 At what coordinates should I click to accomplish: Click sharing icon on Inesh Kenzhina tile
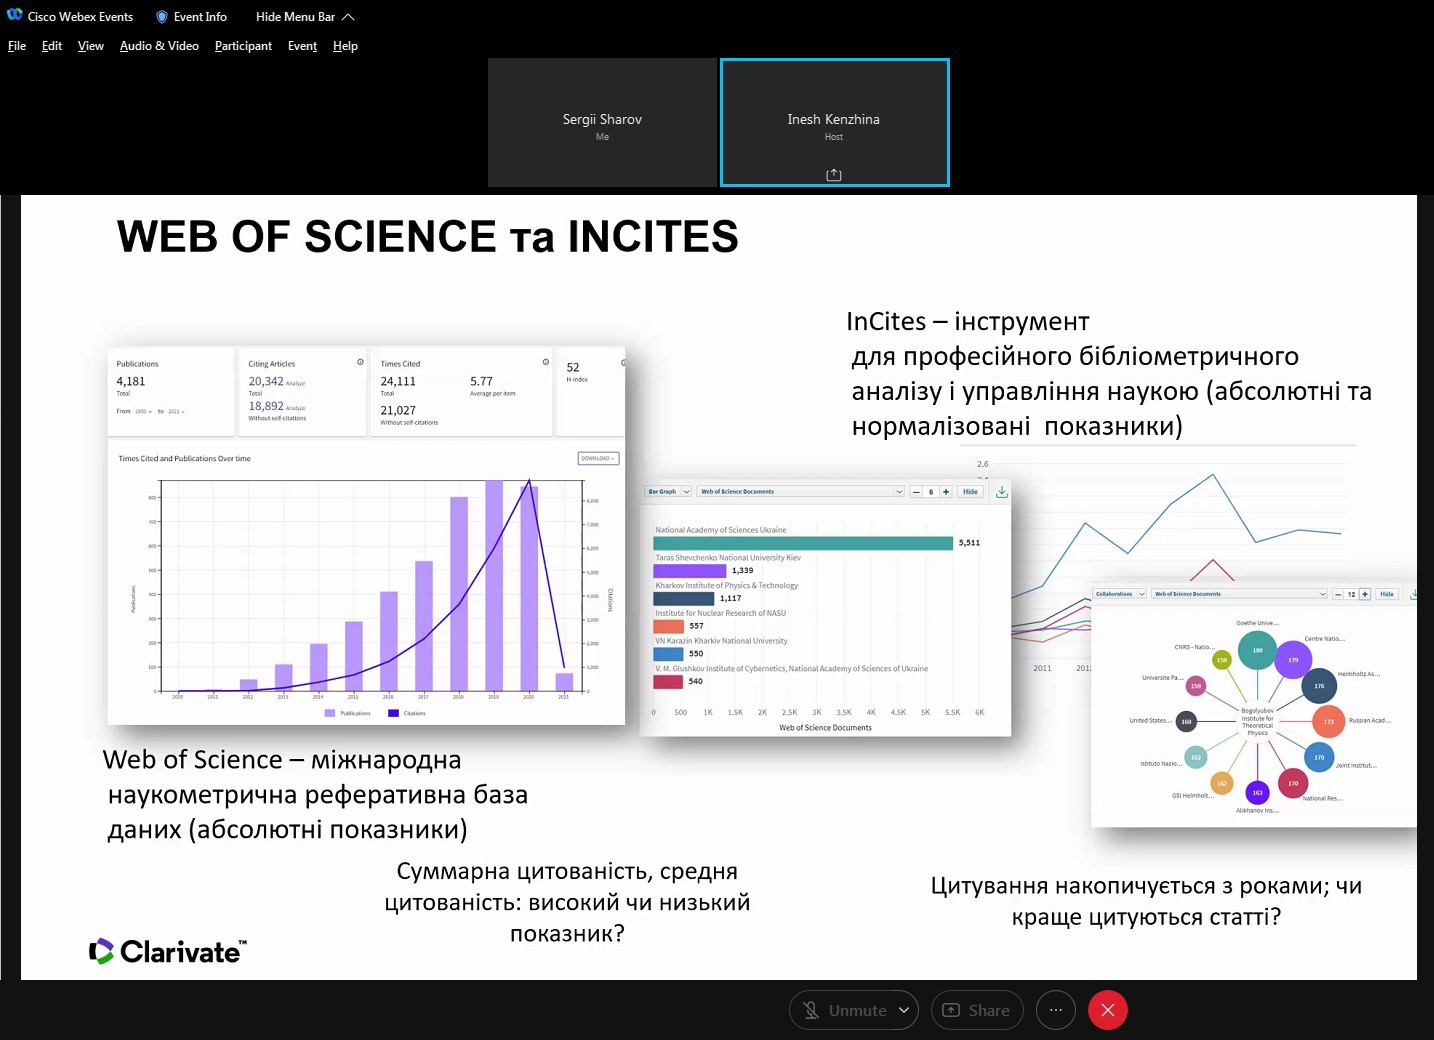pyautogui.click(x=834, y=175)
